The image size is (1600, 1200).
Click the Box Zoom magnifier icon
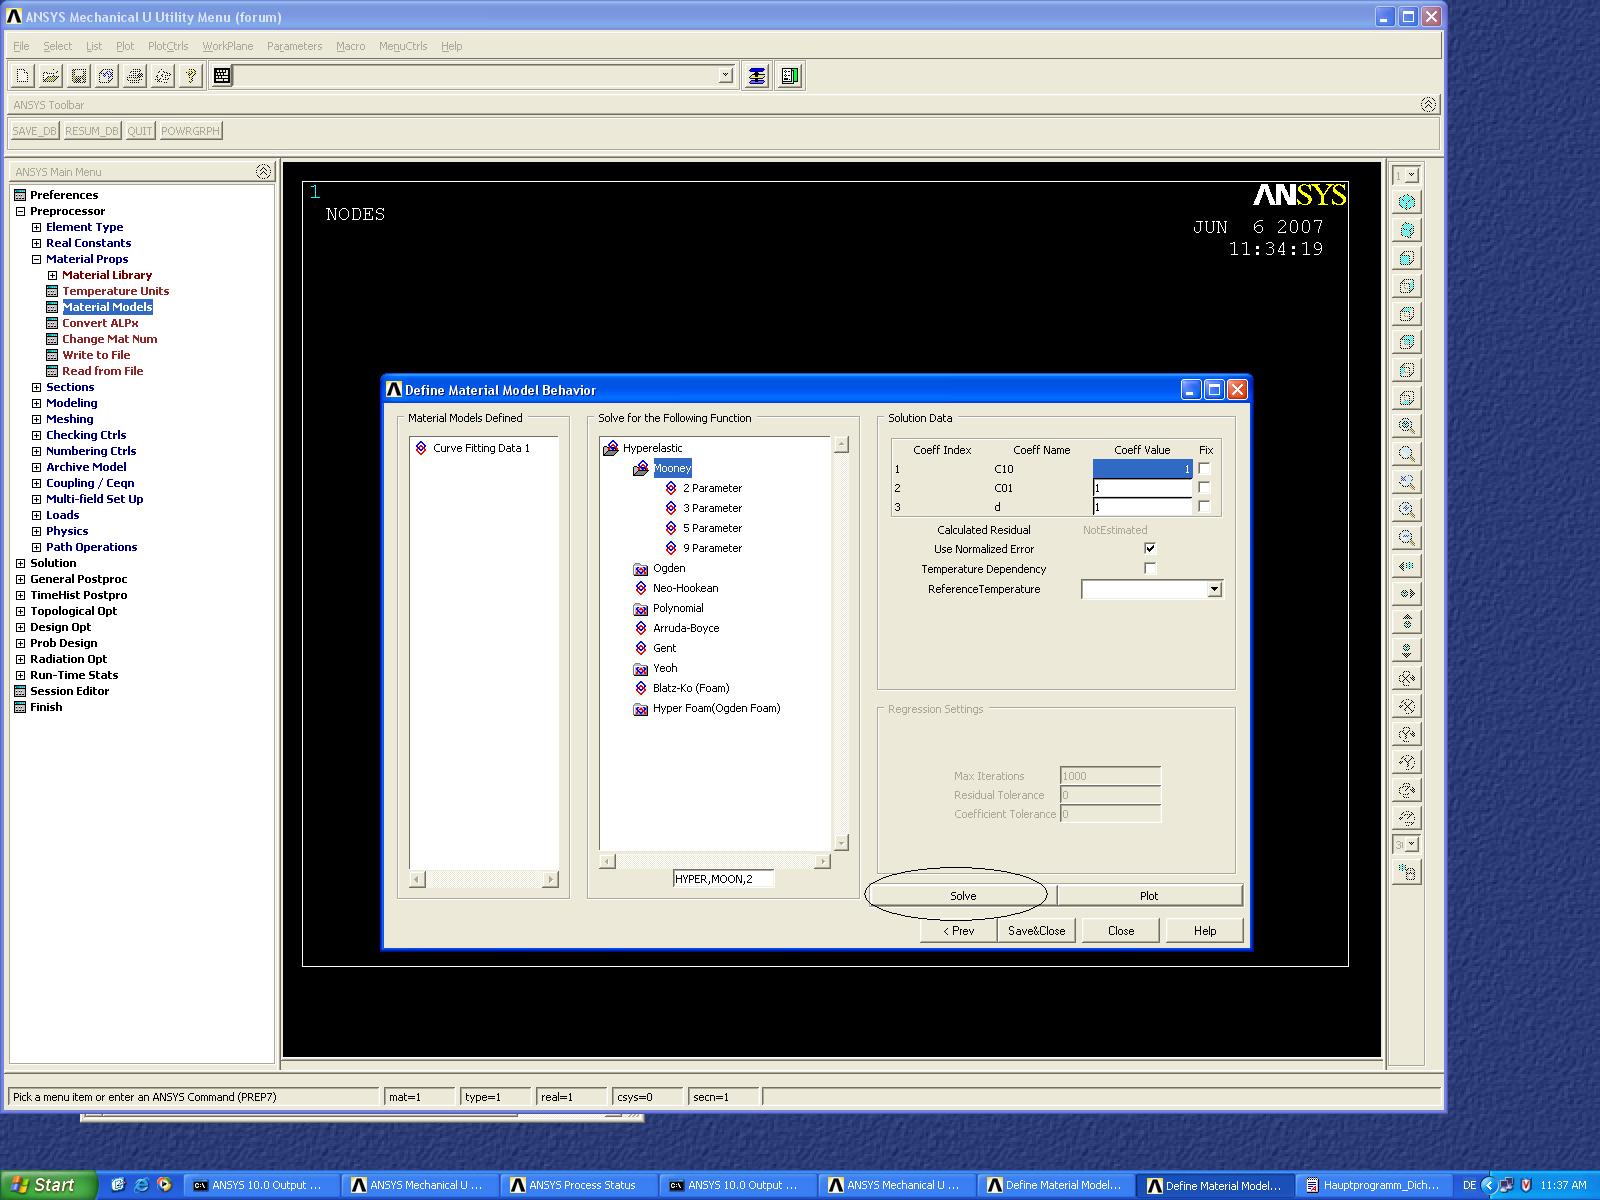[1407, 454]
